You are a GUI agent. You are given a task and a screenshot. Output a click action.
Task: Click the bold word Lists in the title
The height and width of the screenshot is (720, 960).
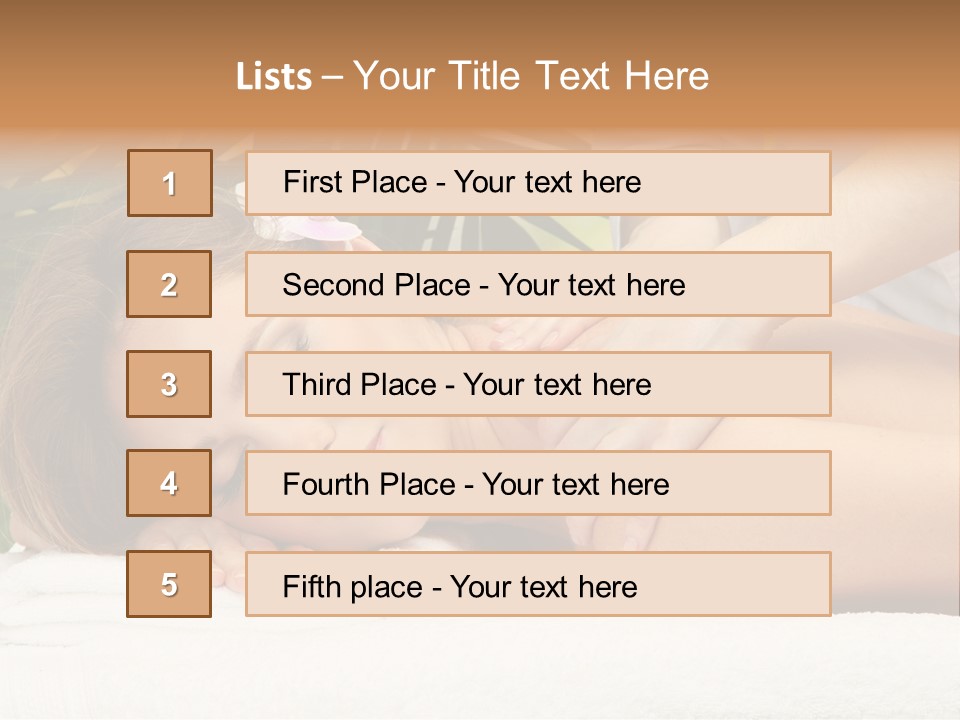tap(274, 77)
